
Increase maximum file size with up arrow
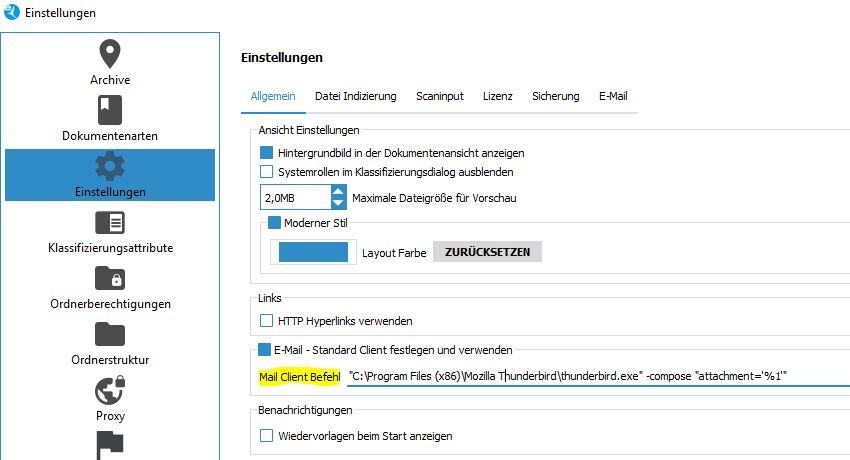338,190
